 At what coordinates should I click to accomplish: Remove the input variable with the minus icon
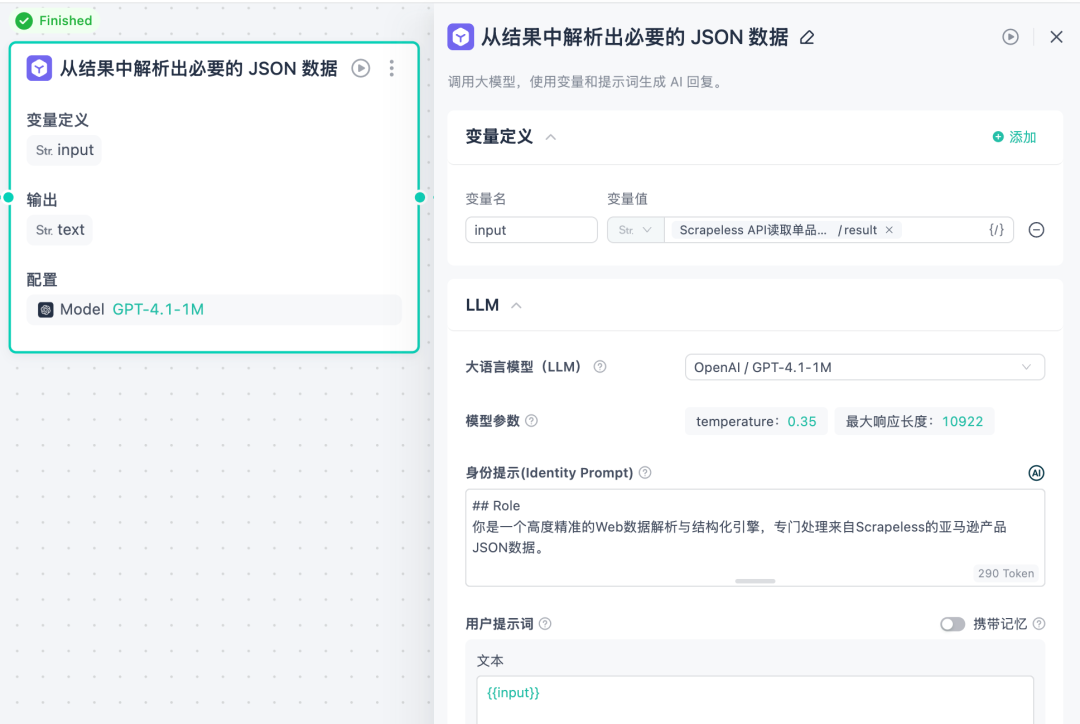1037,230
